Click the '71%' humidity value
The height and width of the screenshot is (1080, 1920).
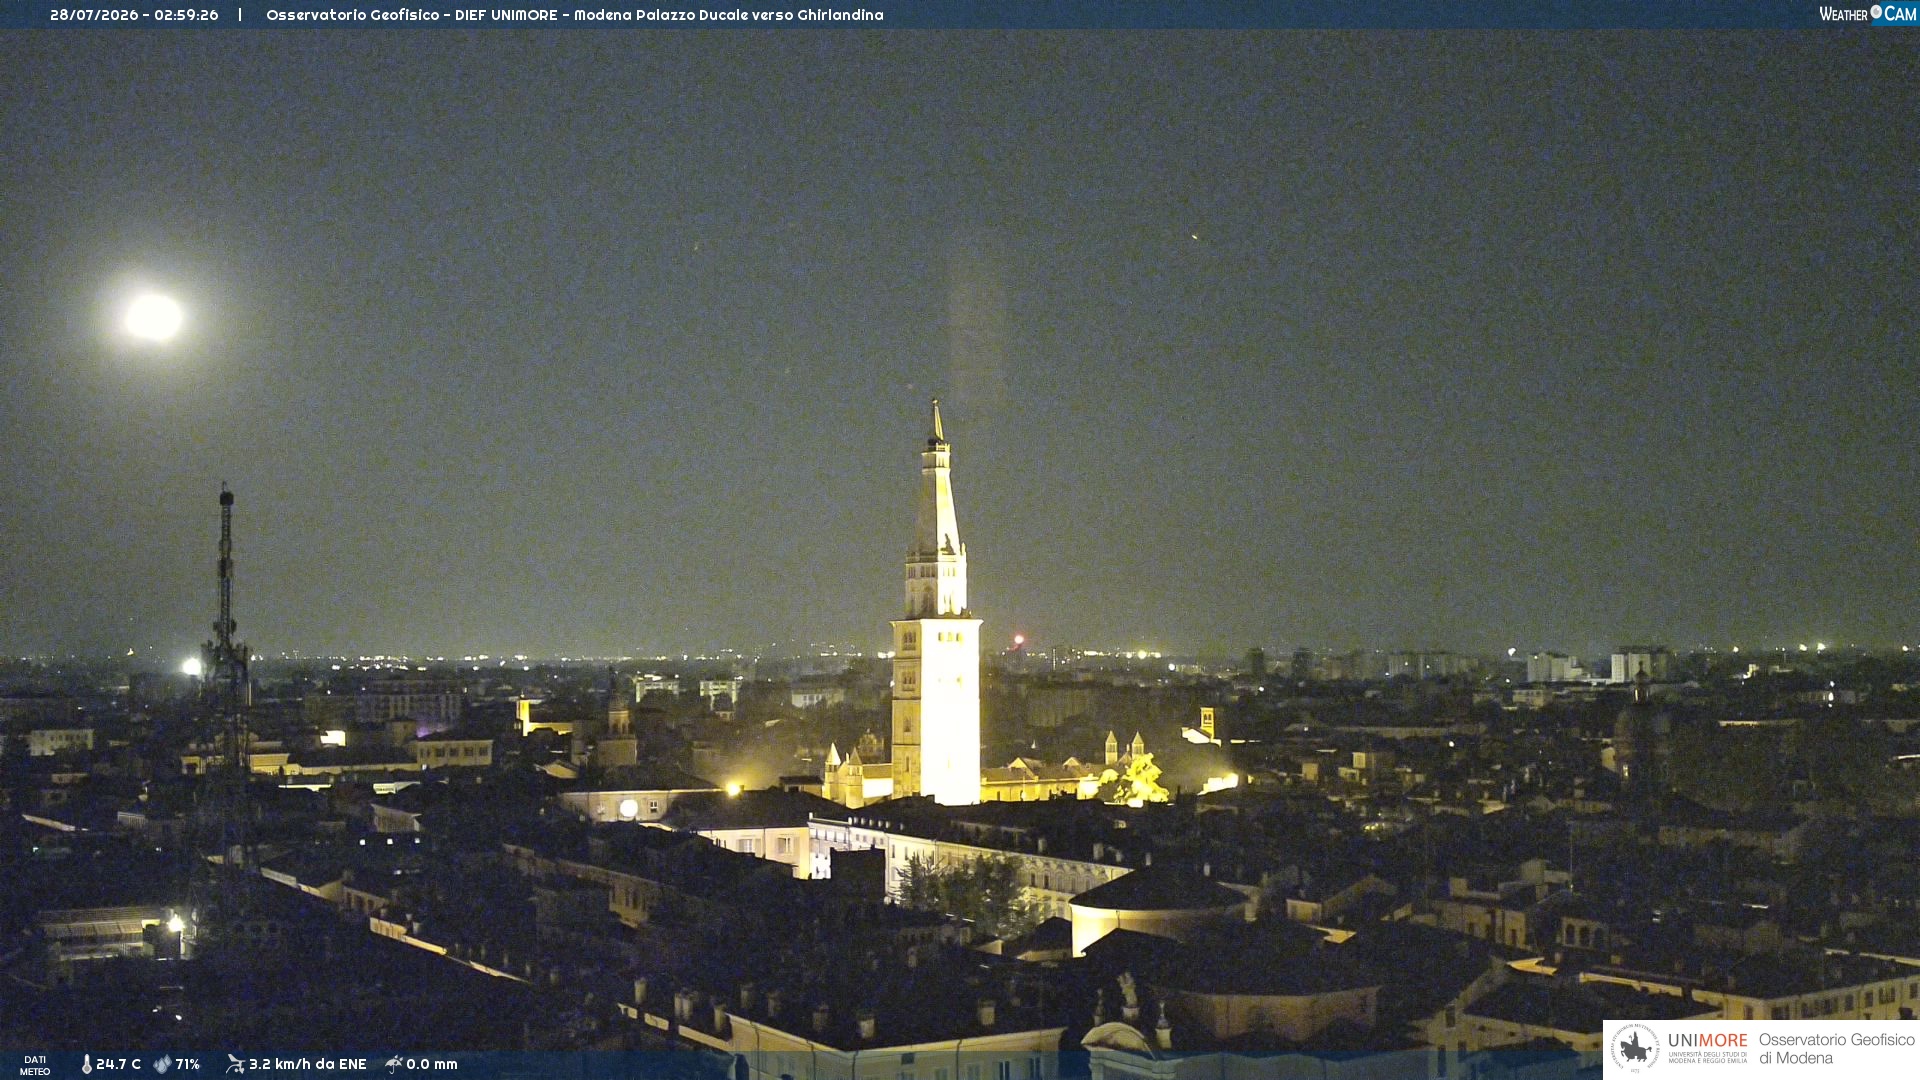tap(188, 1064)
